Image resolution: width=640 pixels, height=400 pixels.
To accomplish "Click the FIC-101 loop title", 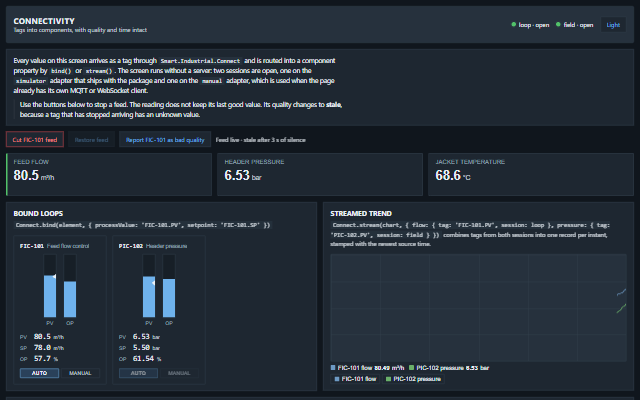I will (x=32, y=246).
